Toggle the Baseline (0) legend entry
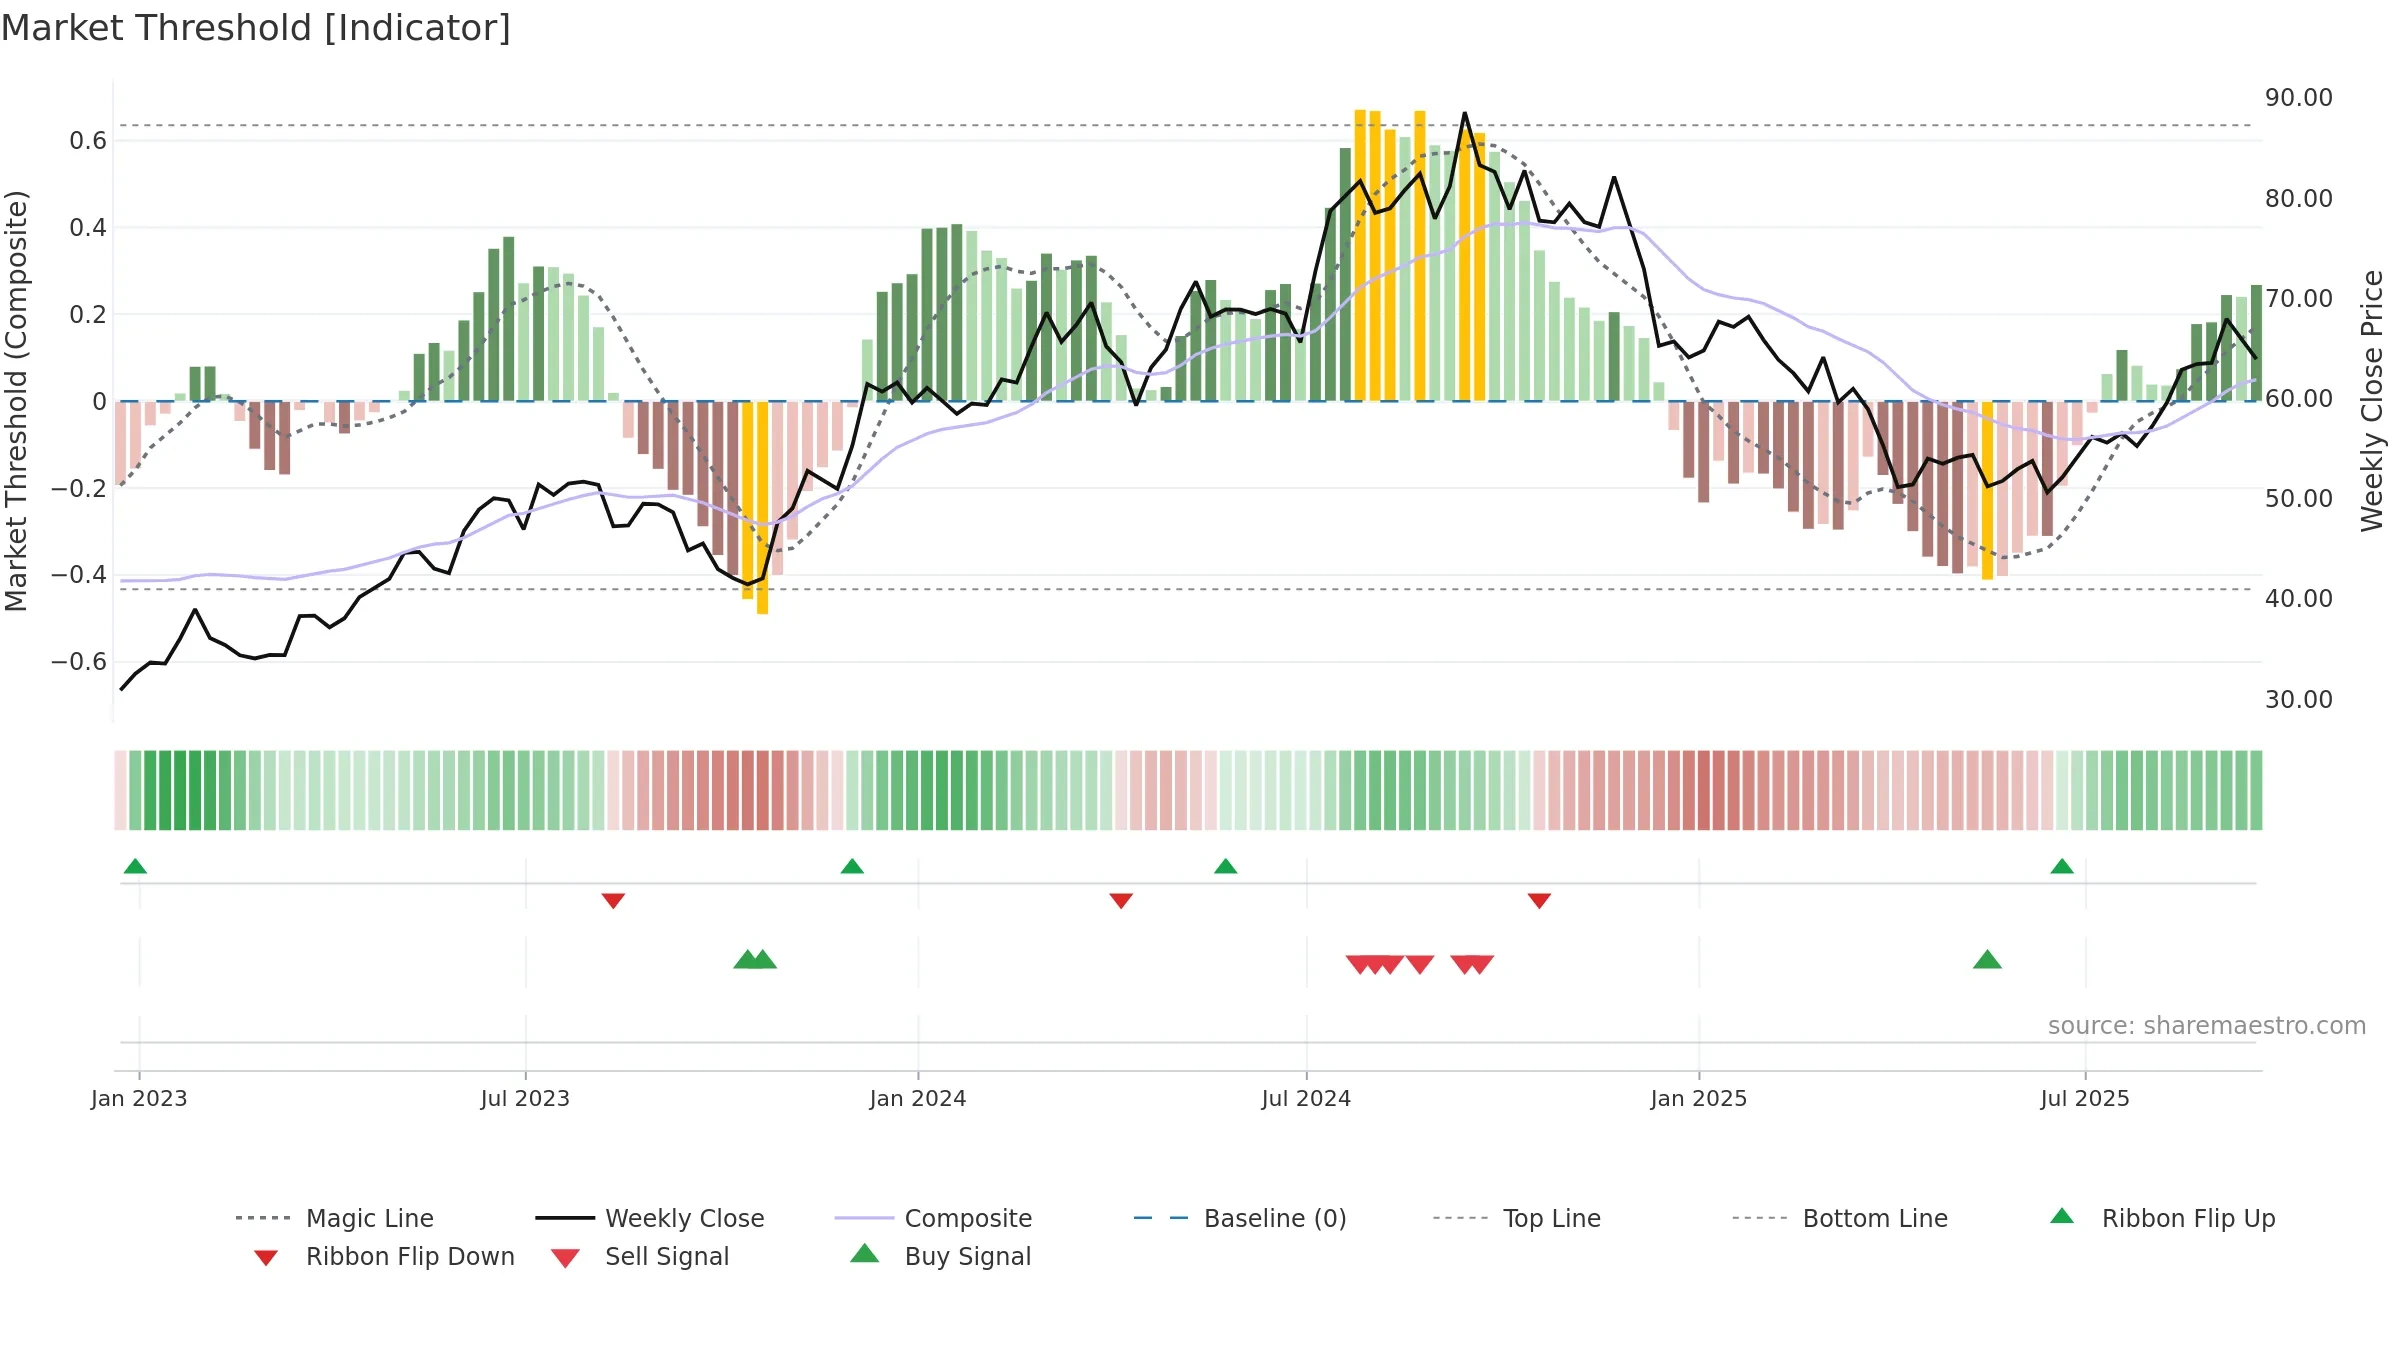 (1240, 1218)
